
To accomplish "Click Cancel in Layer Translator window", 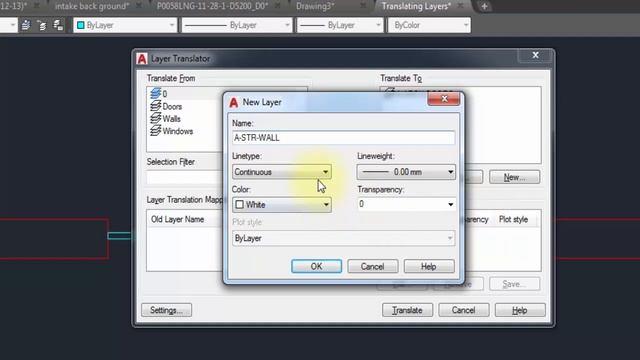I will (463, 310).
